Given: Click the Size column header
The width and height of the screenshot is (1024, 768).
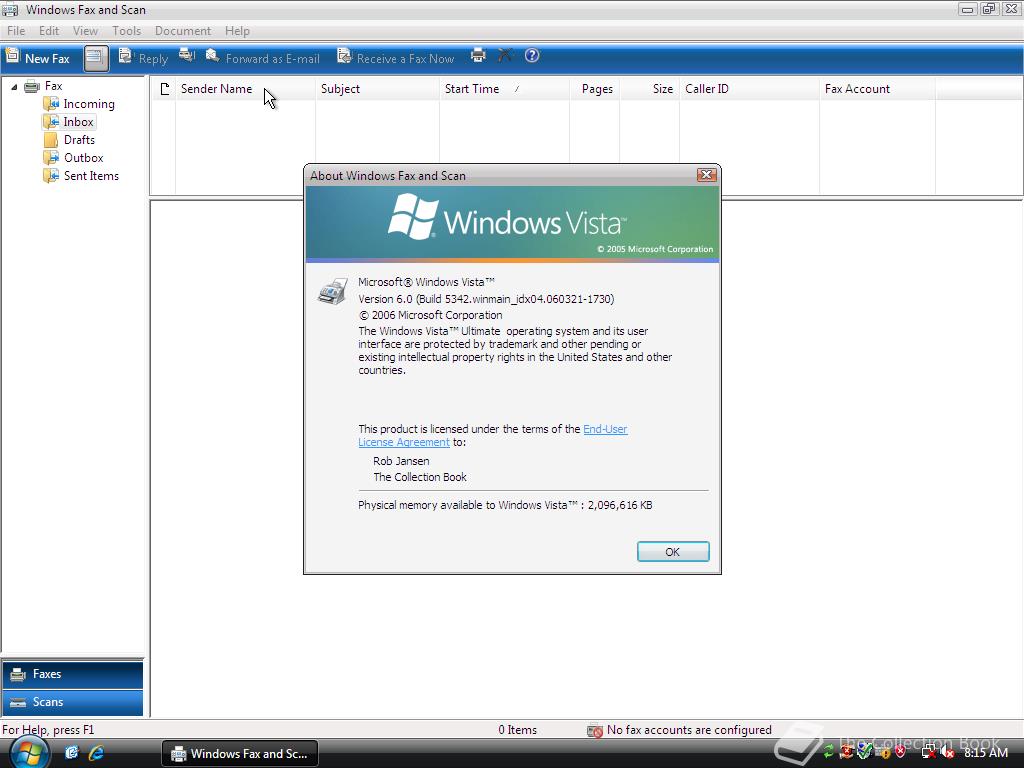Looking at the screenshot, I should click(650, 89).
